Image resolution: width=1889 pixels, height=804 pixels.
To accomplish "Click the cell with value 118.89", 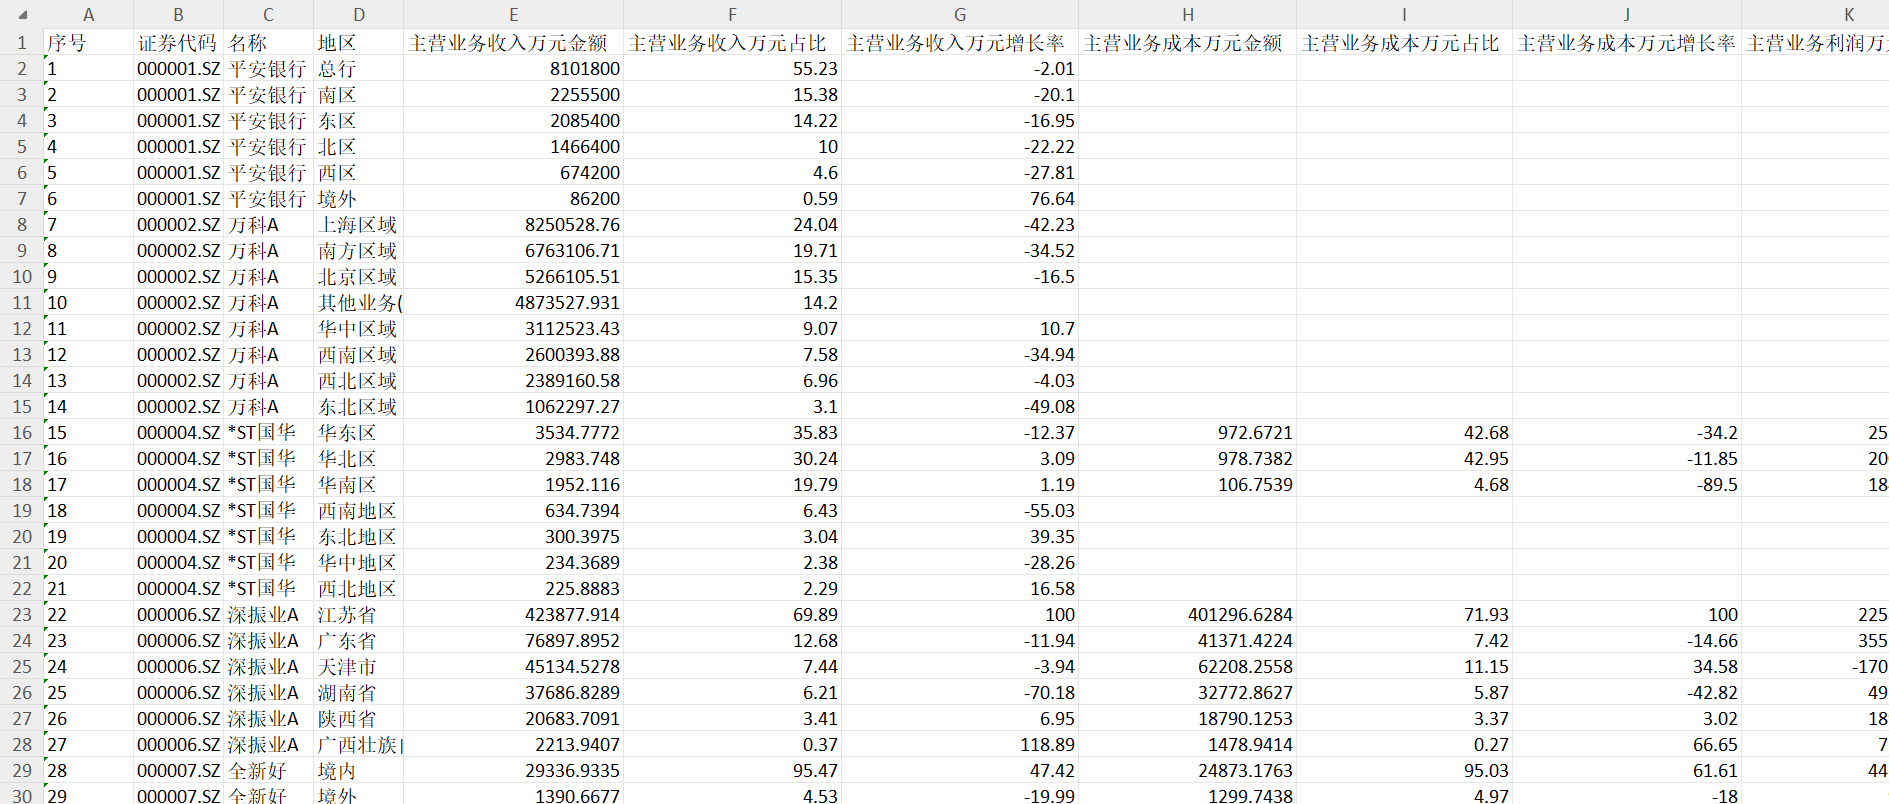I will [x=960, y=745].
